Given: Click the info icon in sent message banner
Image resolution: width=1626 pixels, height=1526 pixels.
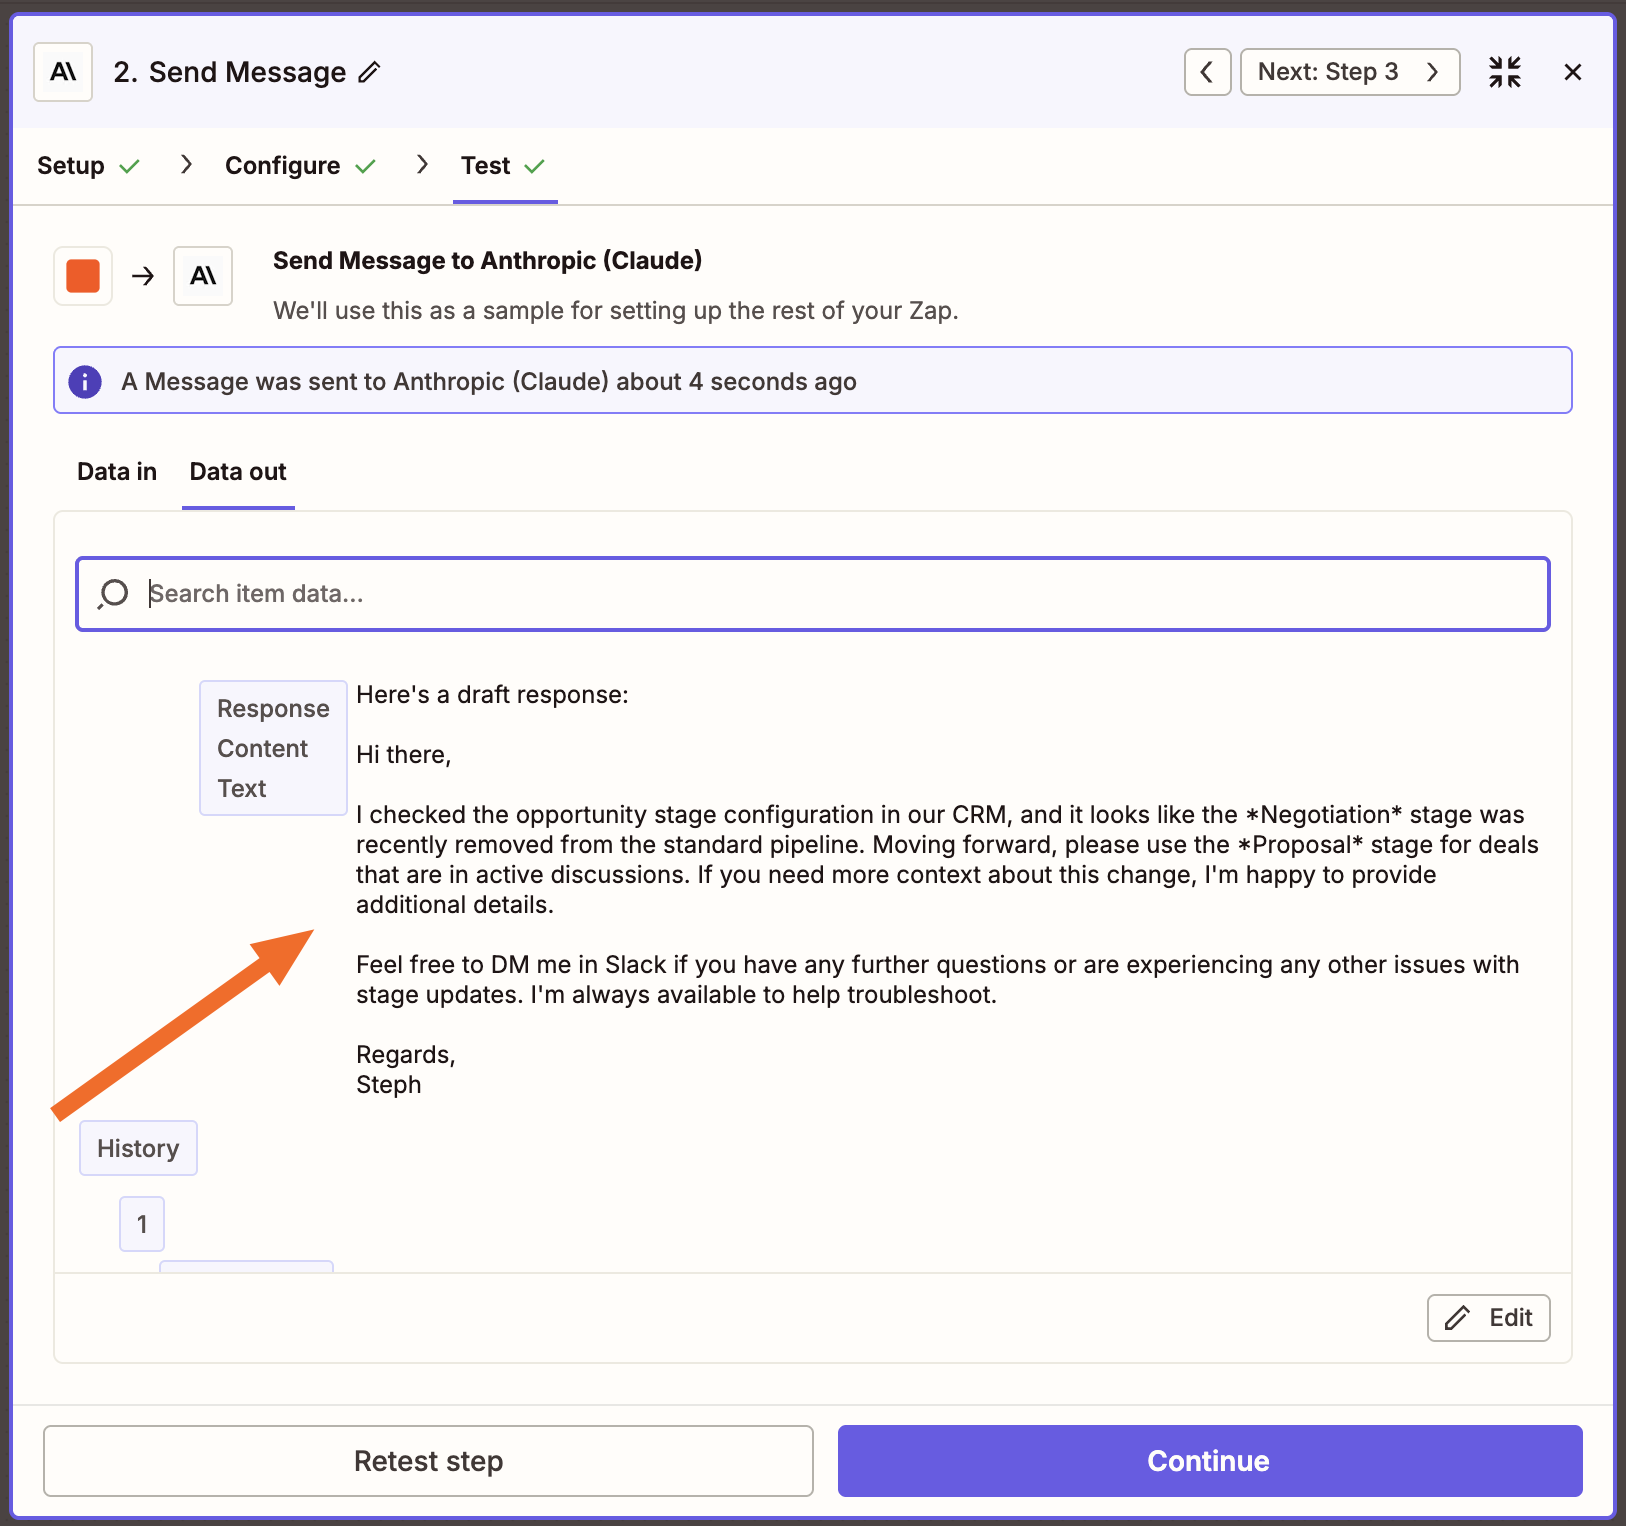Looking at the screenshot, I should [x=85, y=381].
